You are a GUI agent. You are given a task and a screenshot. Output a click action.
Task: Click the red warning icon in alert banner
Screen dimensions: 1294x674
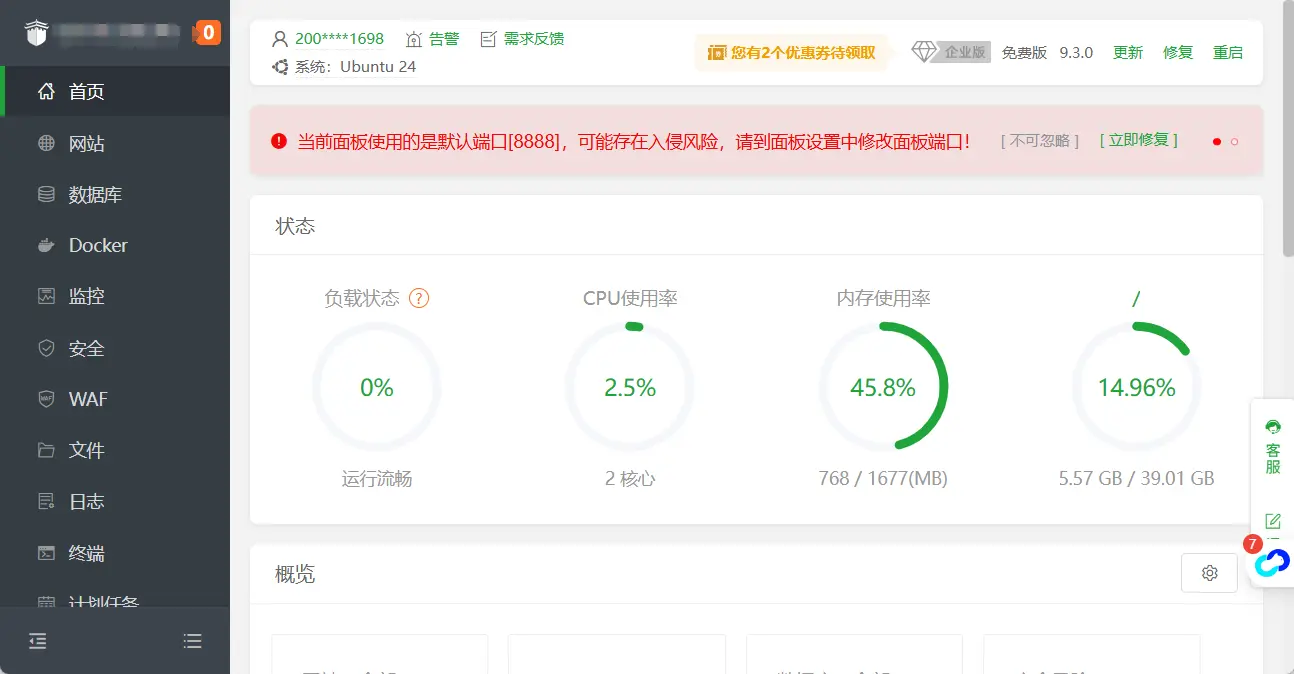279,141
